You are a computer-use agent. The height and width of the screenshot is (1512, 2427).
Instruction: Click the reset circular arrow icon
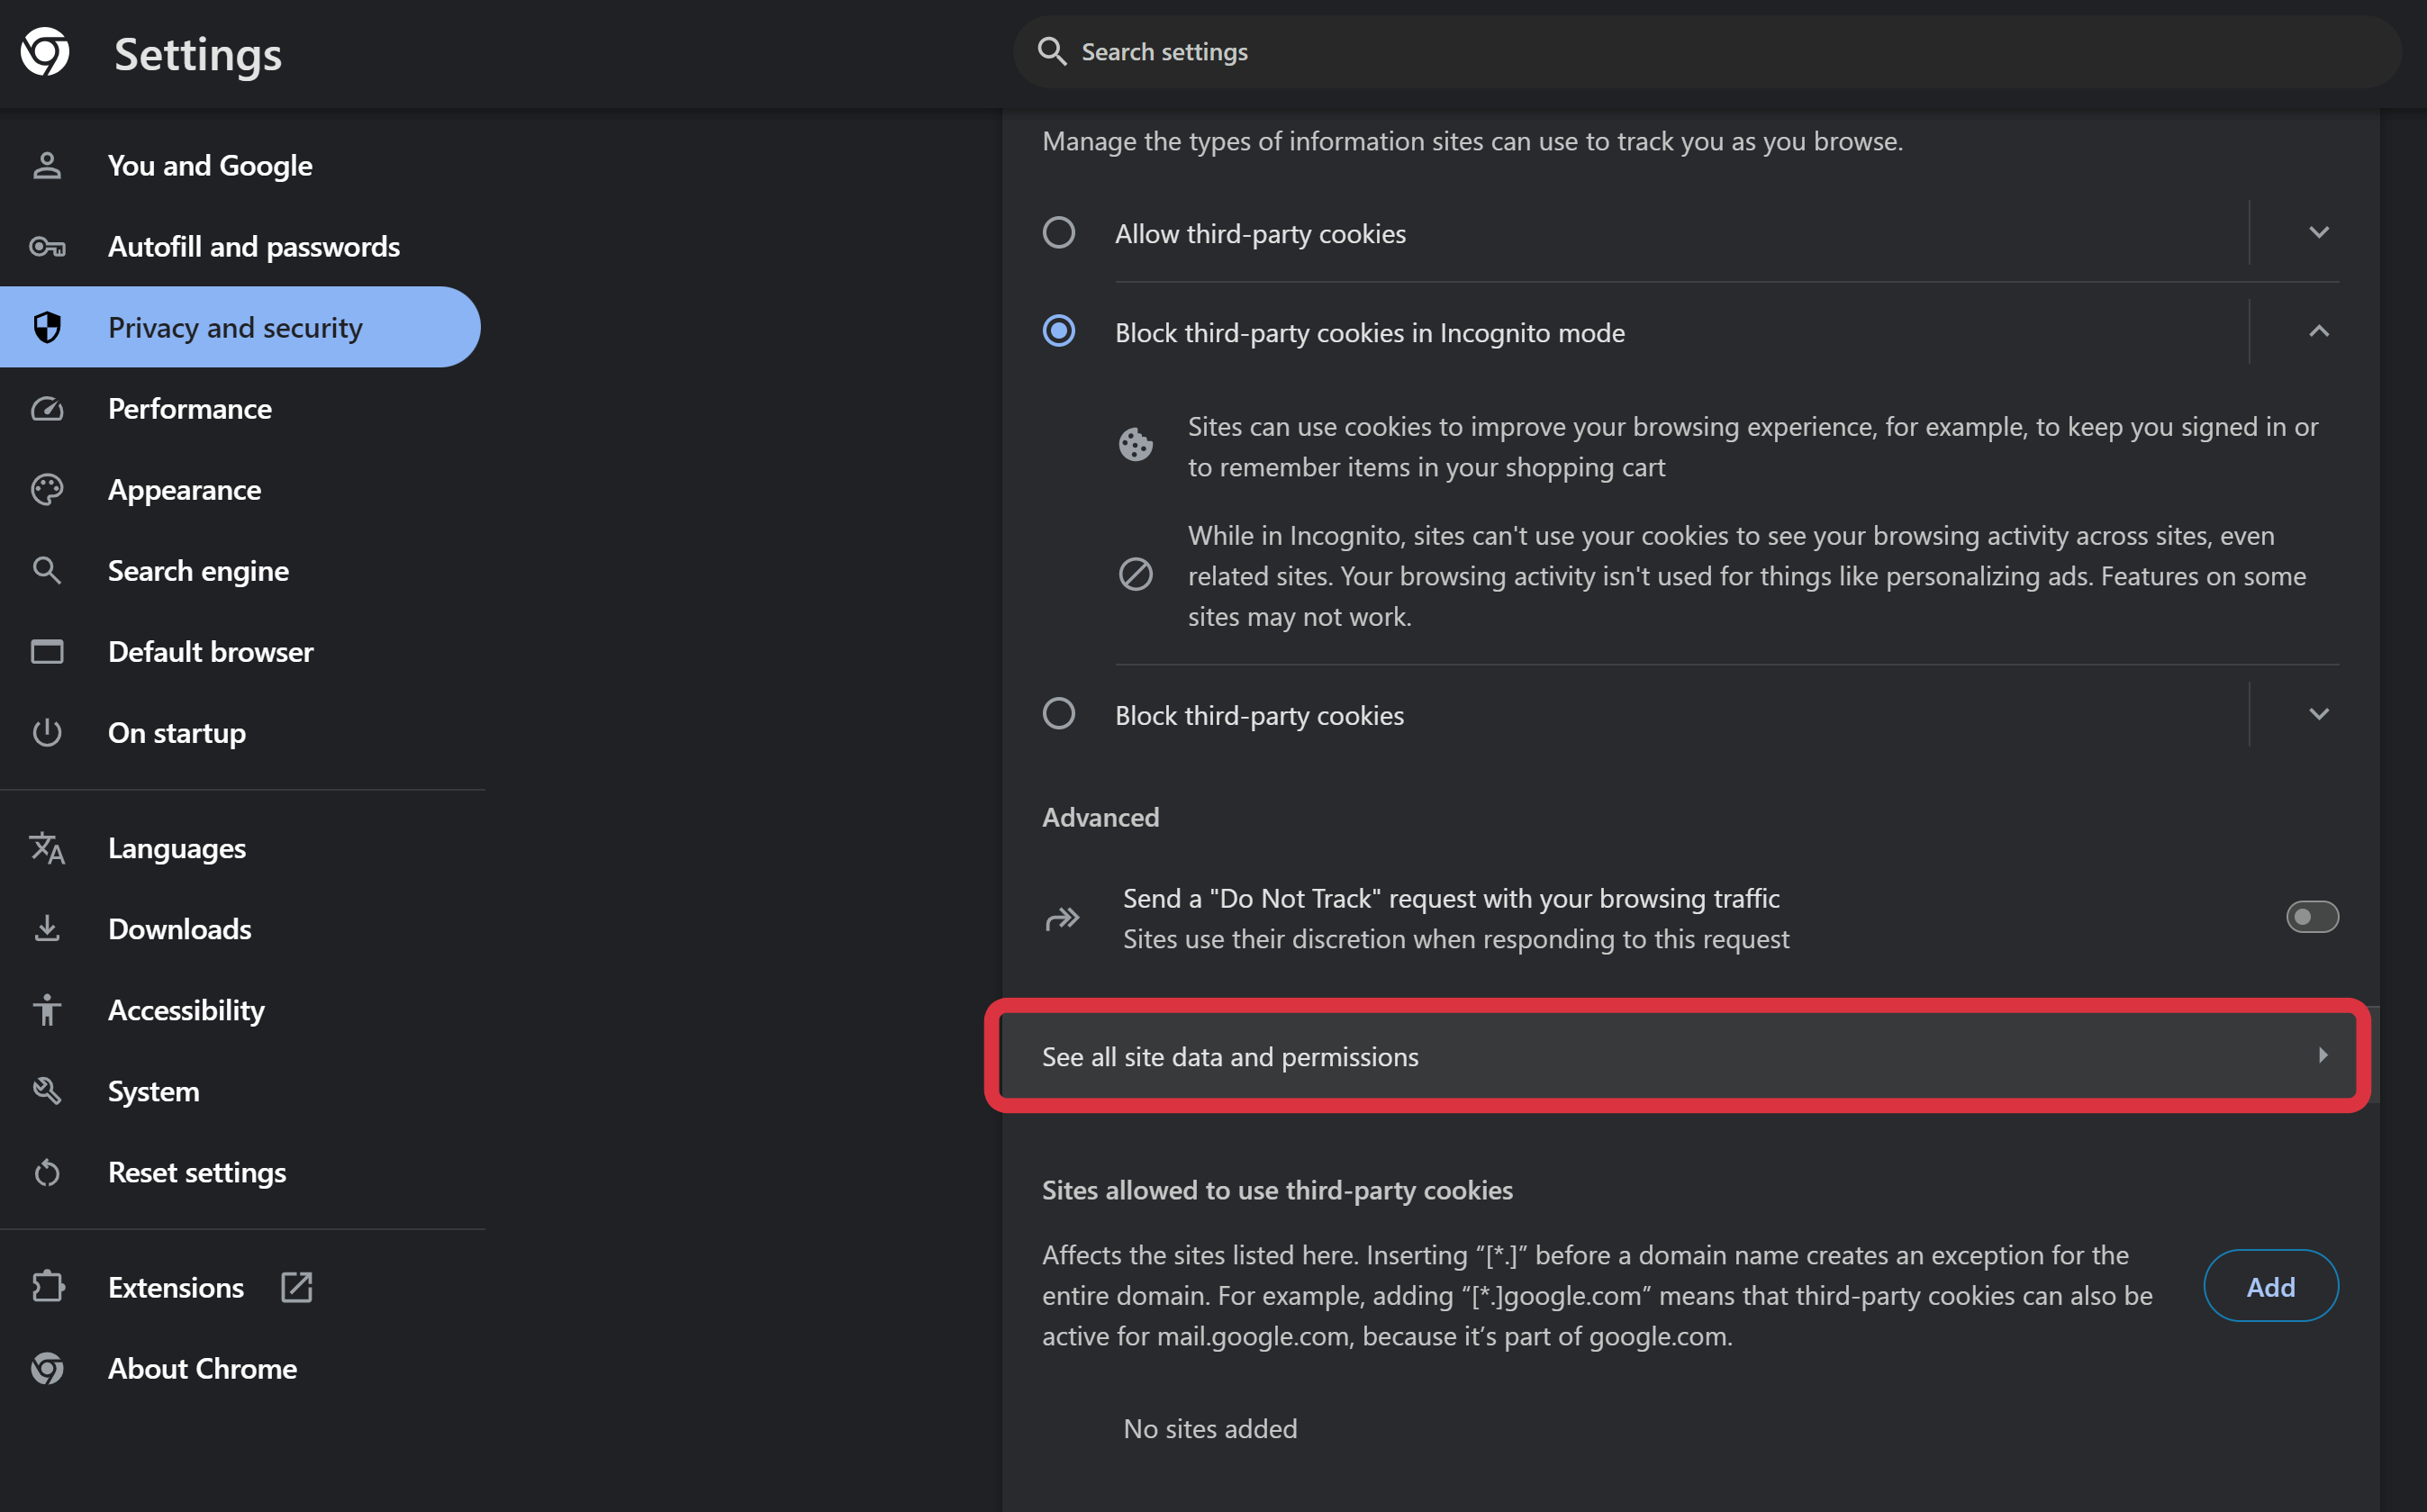pos(47,1172)
